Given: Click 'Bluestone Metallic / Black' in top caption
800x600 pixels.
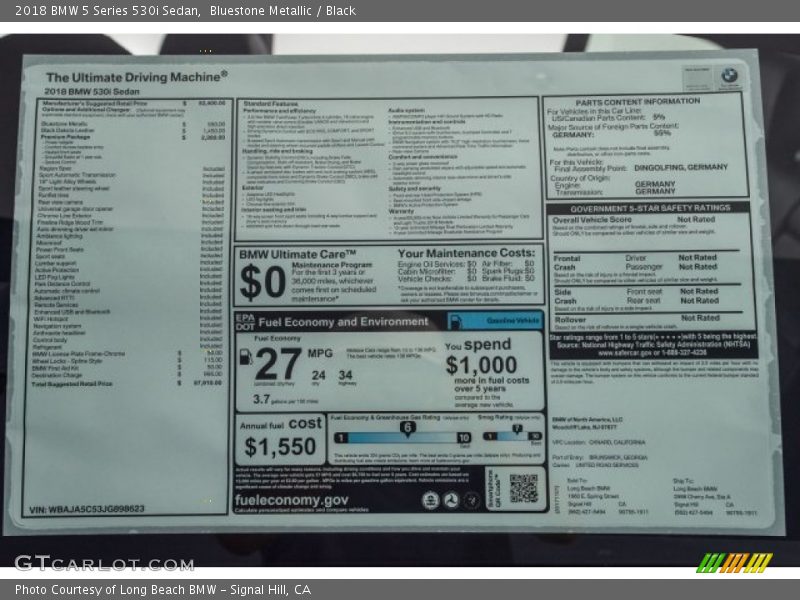Looking at the screenshot, I should (283, 11).
